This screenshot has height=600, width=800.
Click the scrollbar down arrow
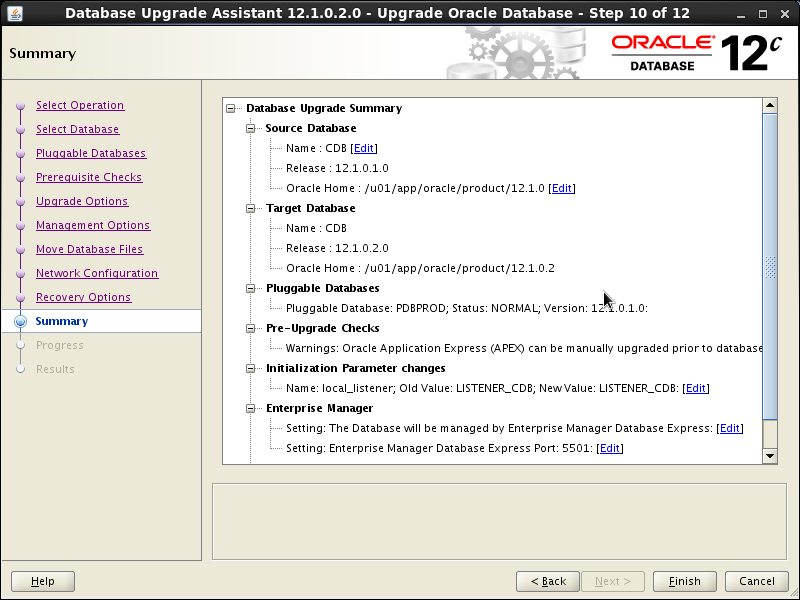click(770, 456)
